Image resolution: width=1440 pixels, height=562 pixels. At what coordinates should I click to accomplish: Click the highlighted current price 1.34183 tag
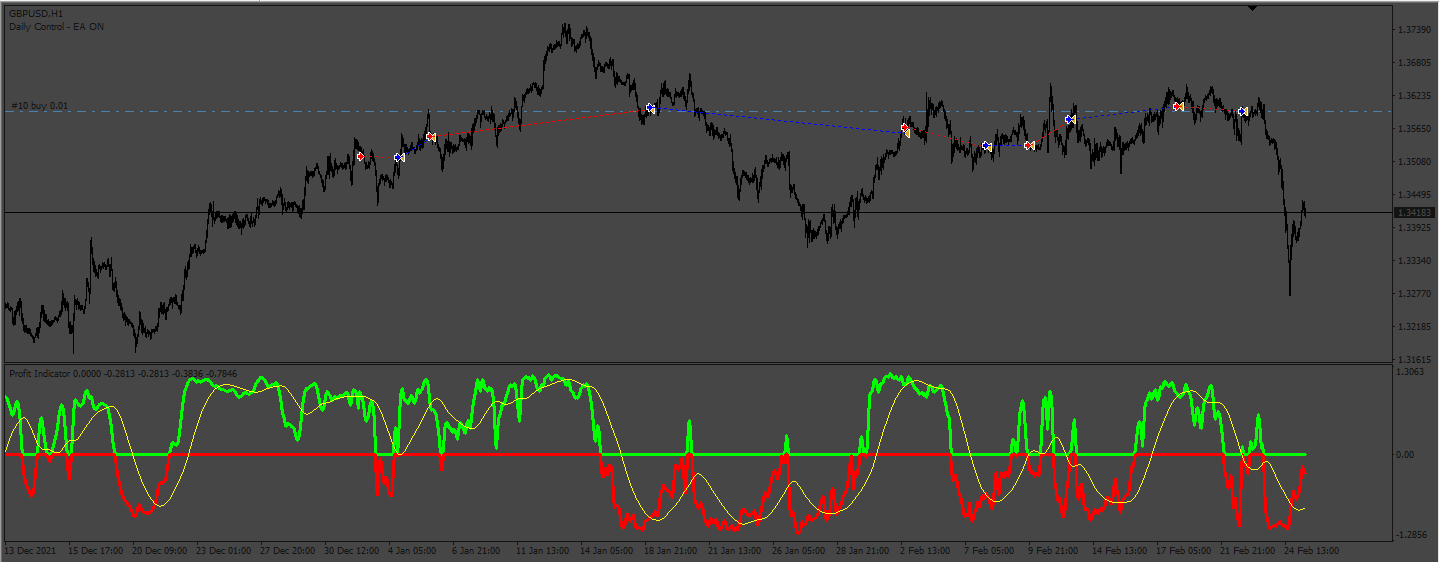pos(1416,212)
